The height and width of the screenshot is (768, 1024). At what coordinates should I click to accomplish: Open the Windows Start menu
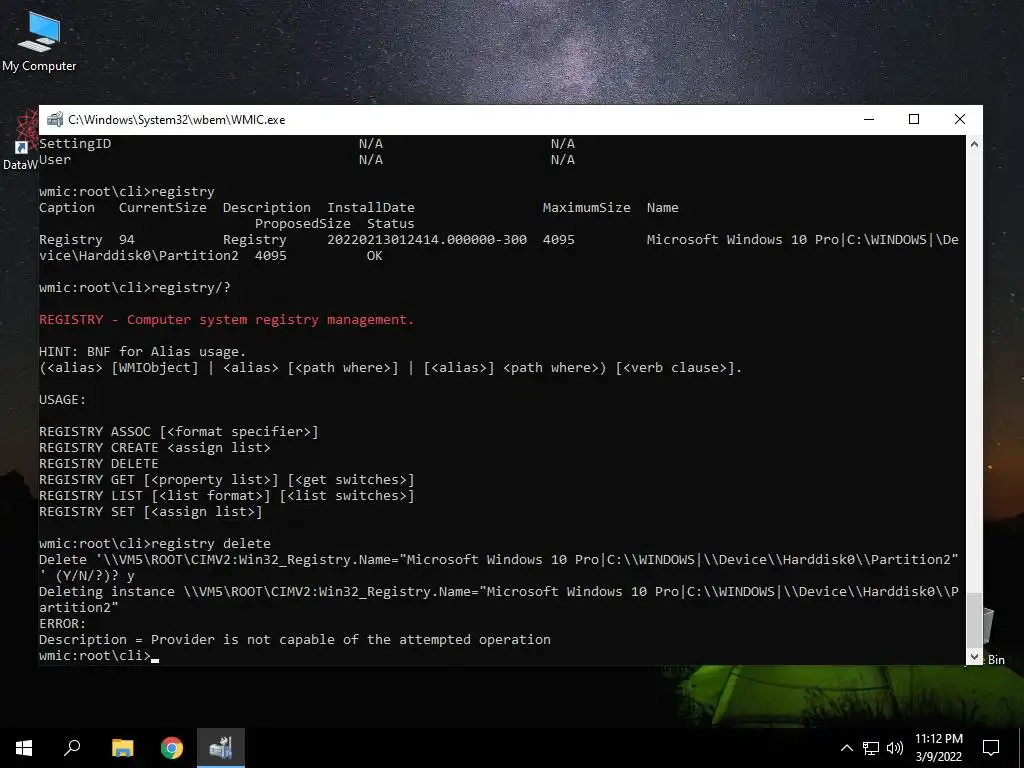click(24, 748)
